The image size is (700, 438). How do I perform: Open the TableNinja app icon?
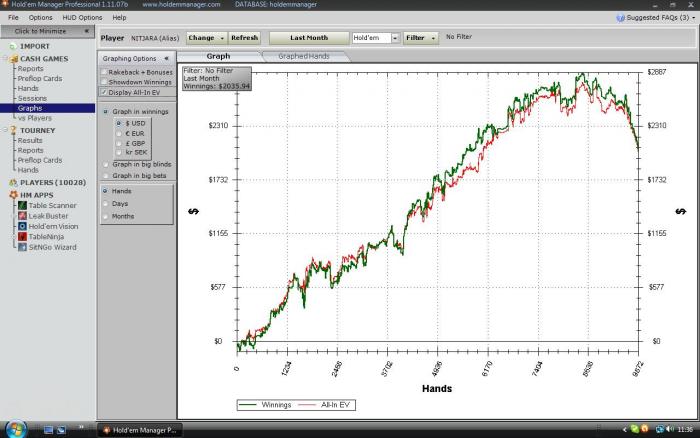point(22,237)
